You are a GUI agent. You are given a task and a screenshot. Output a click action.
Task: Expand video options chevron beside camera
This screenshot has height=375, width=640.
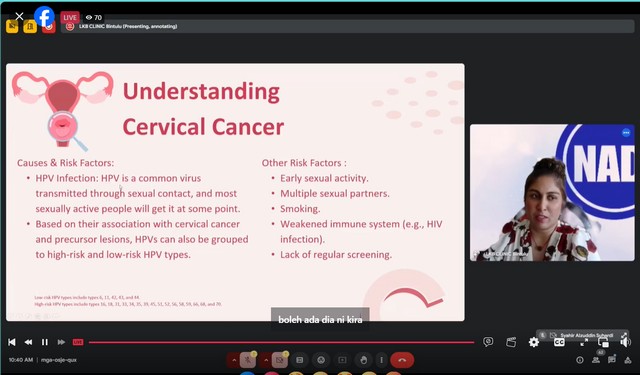coord(266,360)
